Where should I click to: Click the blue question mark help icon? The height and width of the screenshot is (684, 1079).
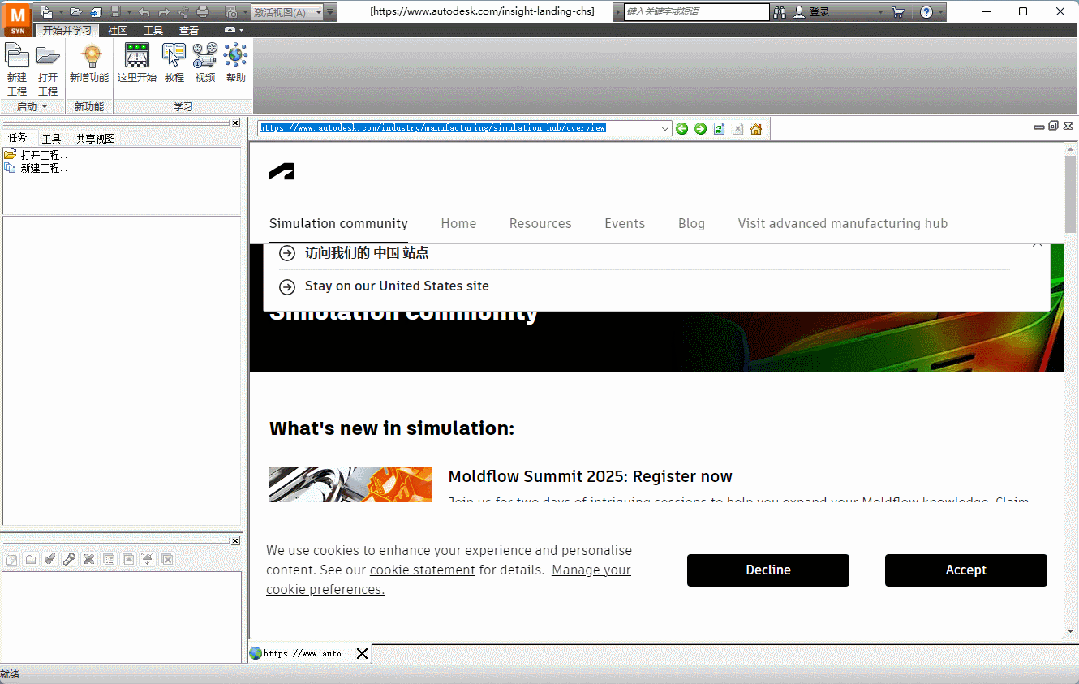(x=926, y=12)
